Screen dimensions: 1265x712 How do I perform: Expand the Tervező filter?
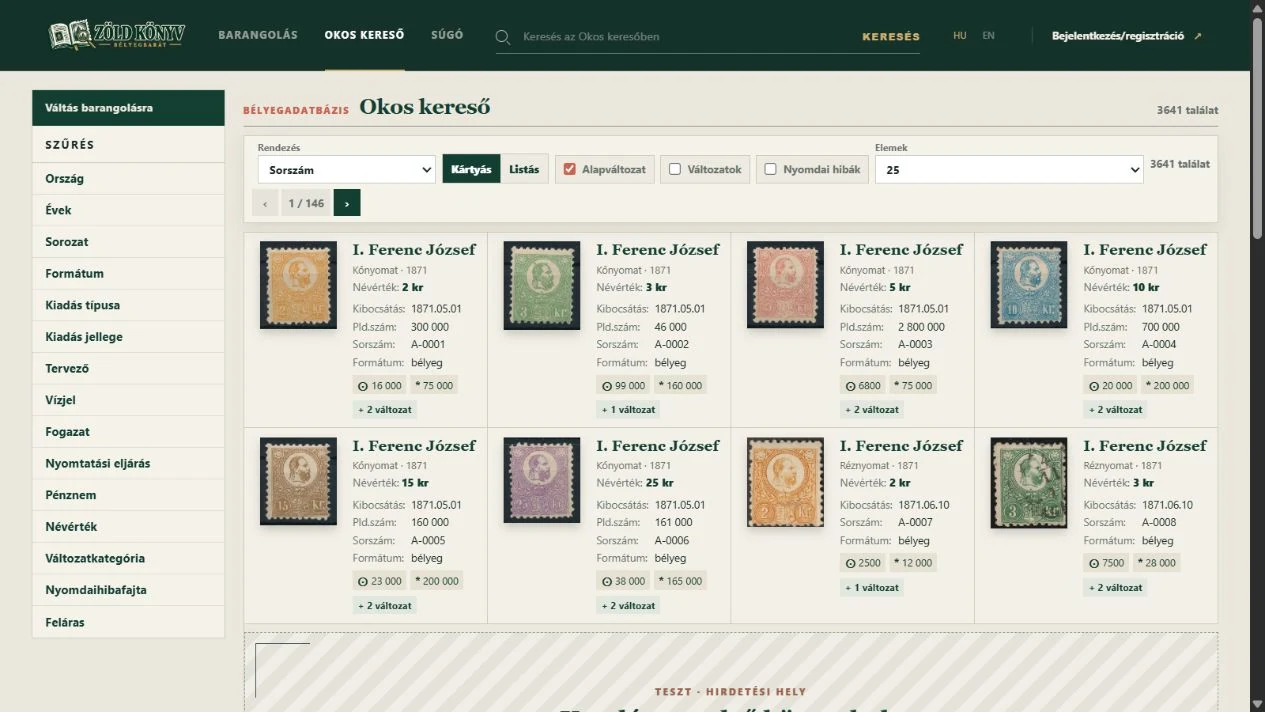tap(128, 368)
